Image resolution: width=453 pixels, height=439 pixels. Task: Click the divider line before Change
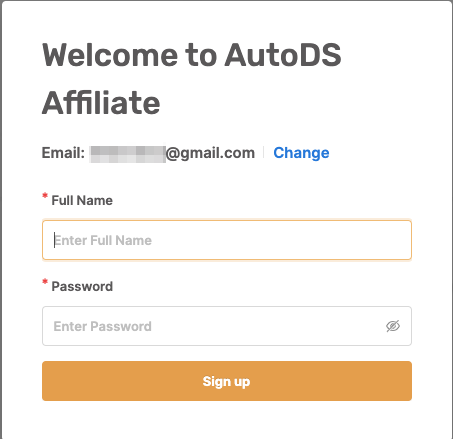pos(264,153)
